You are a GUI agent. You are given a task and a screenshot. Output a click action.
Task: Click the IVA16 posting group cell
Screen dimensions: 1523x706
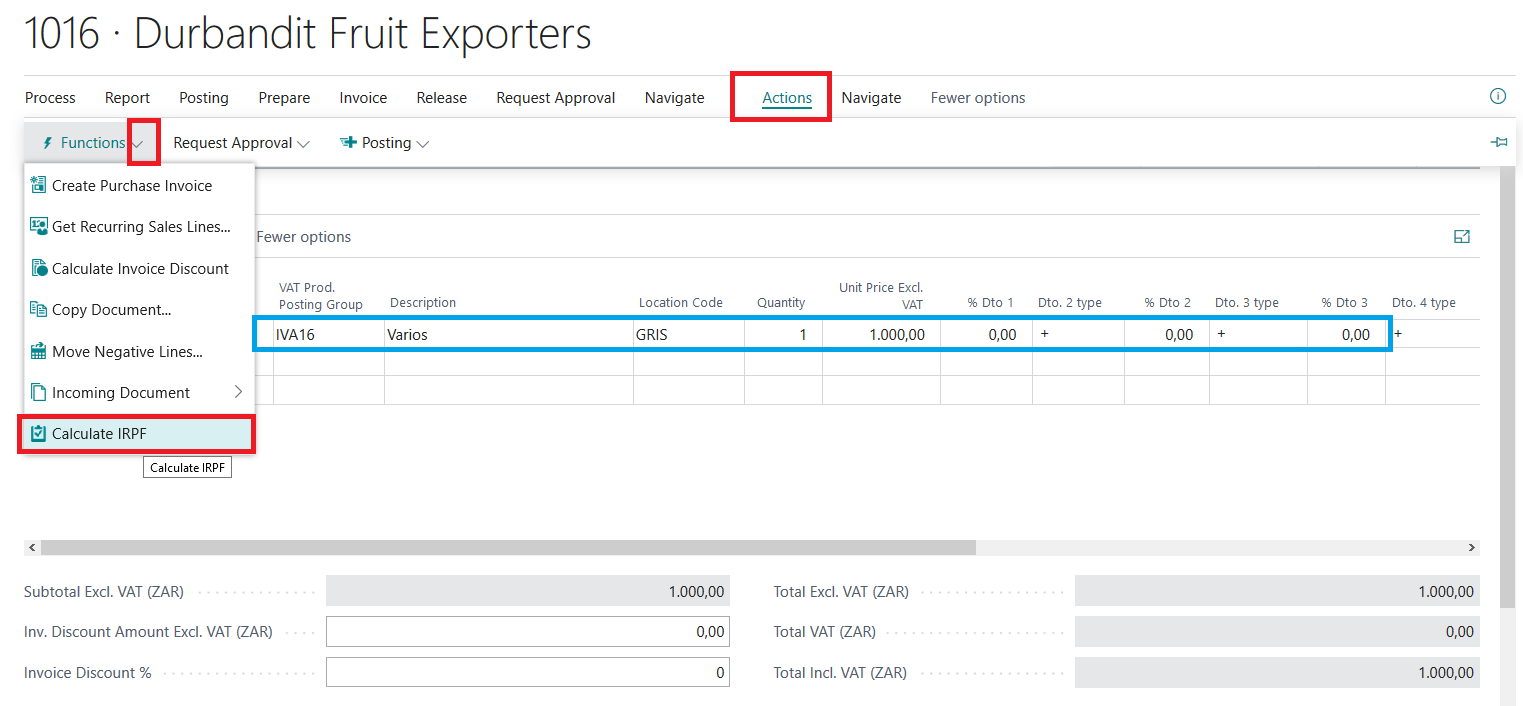click(x=329, y=335)
